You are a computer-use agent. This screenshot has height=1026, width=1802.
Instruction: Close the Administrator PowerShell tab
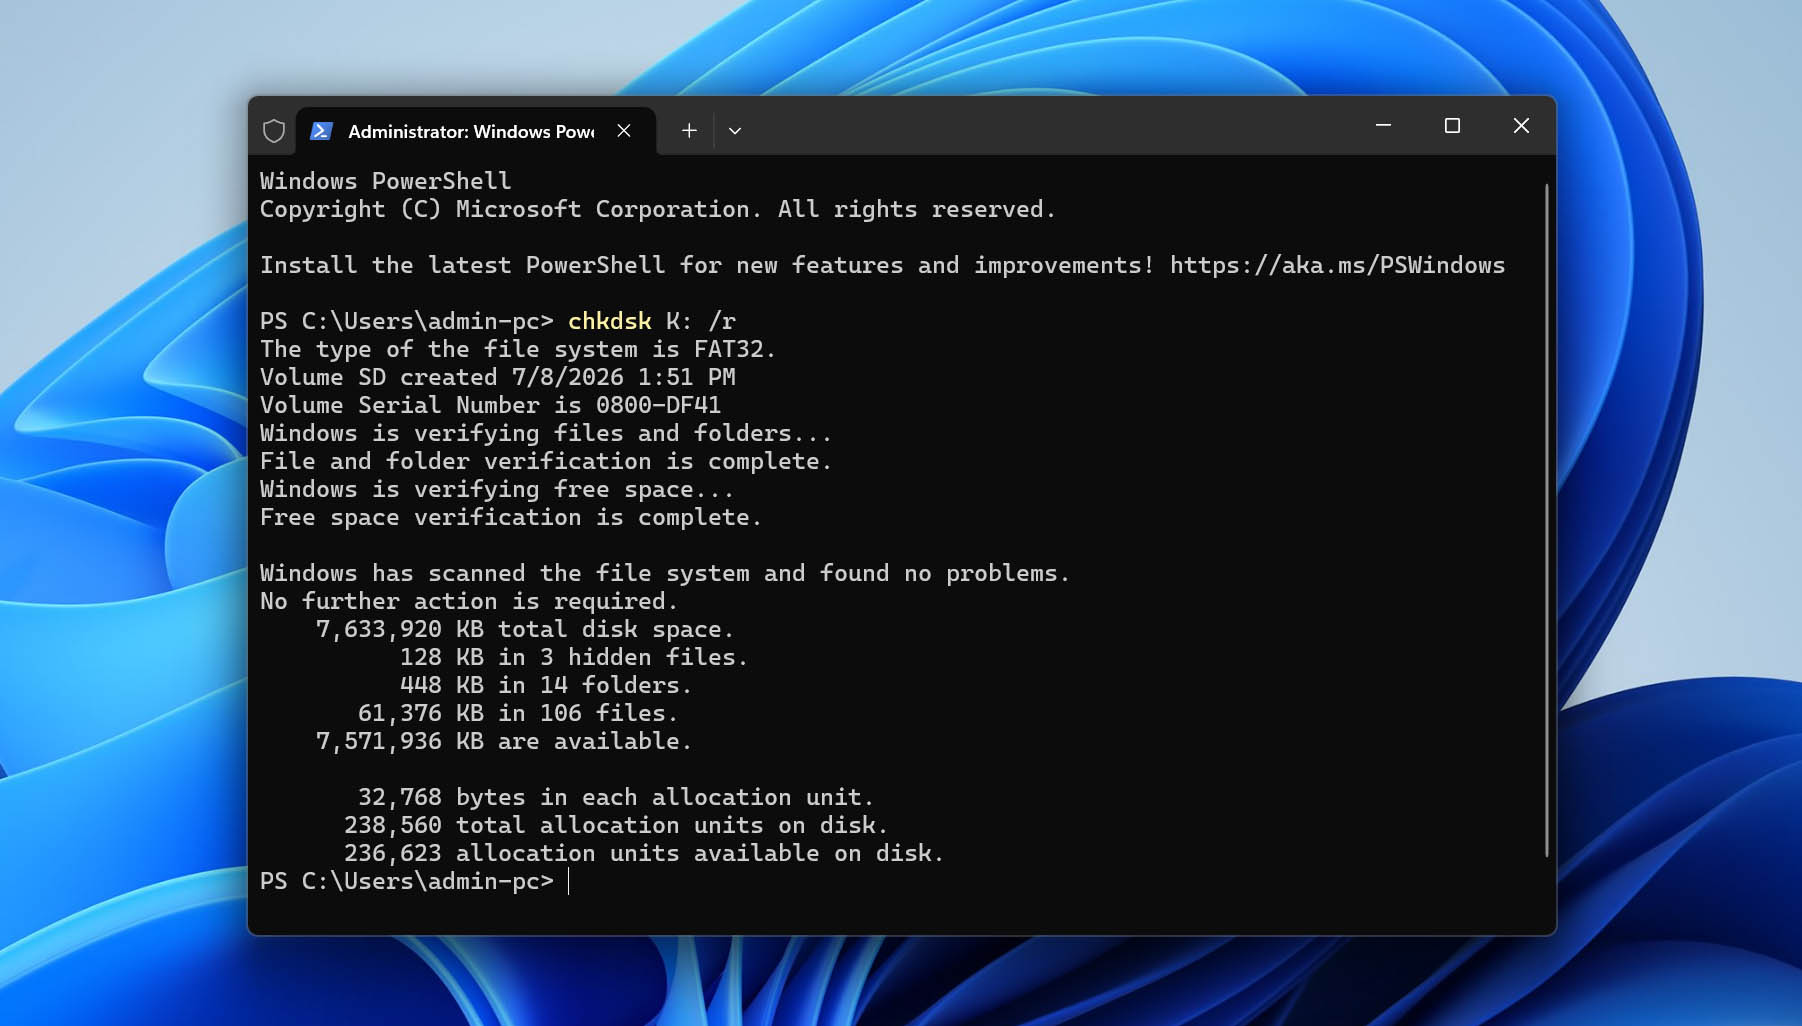[x=624, y=131]
